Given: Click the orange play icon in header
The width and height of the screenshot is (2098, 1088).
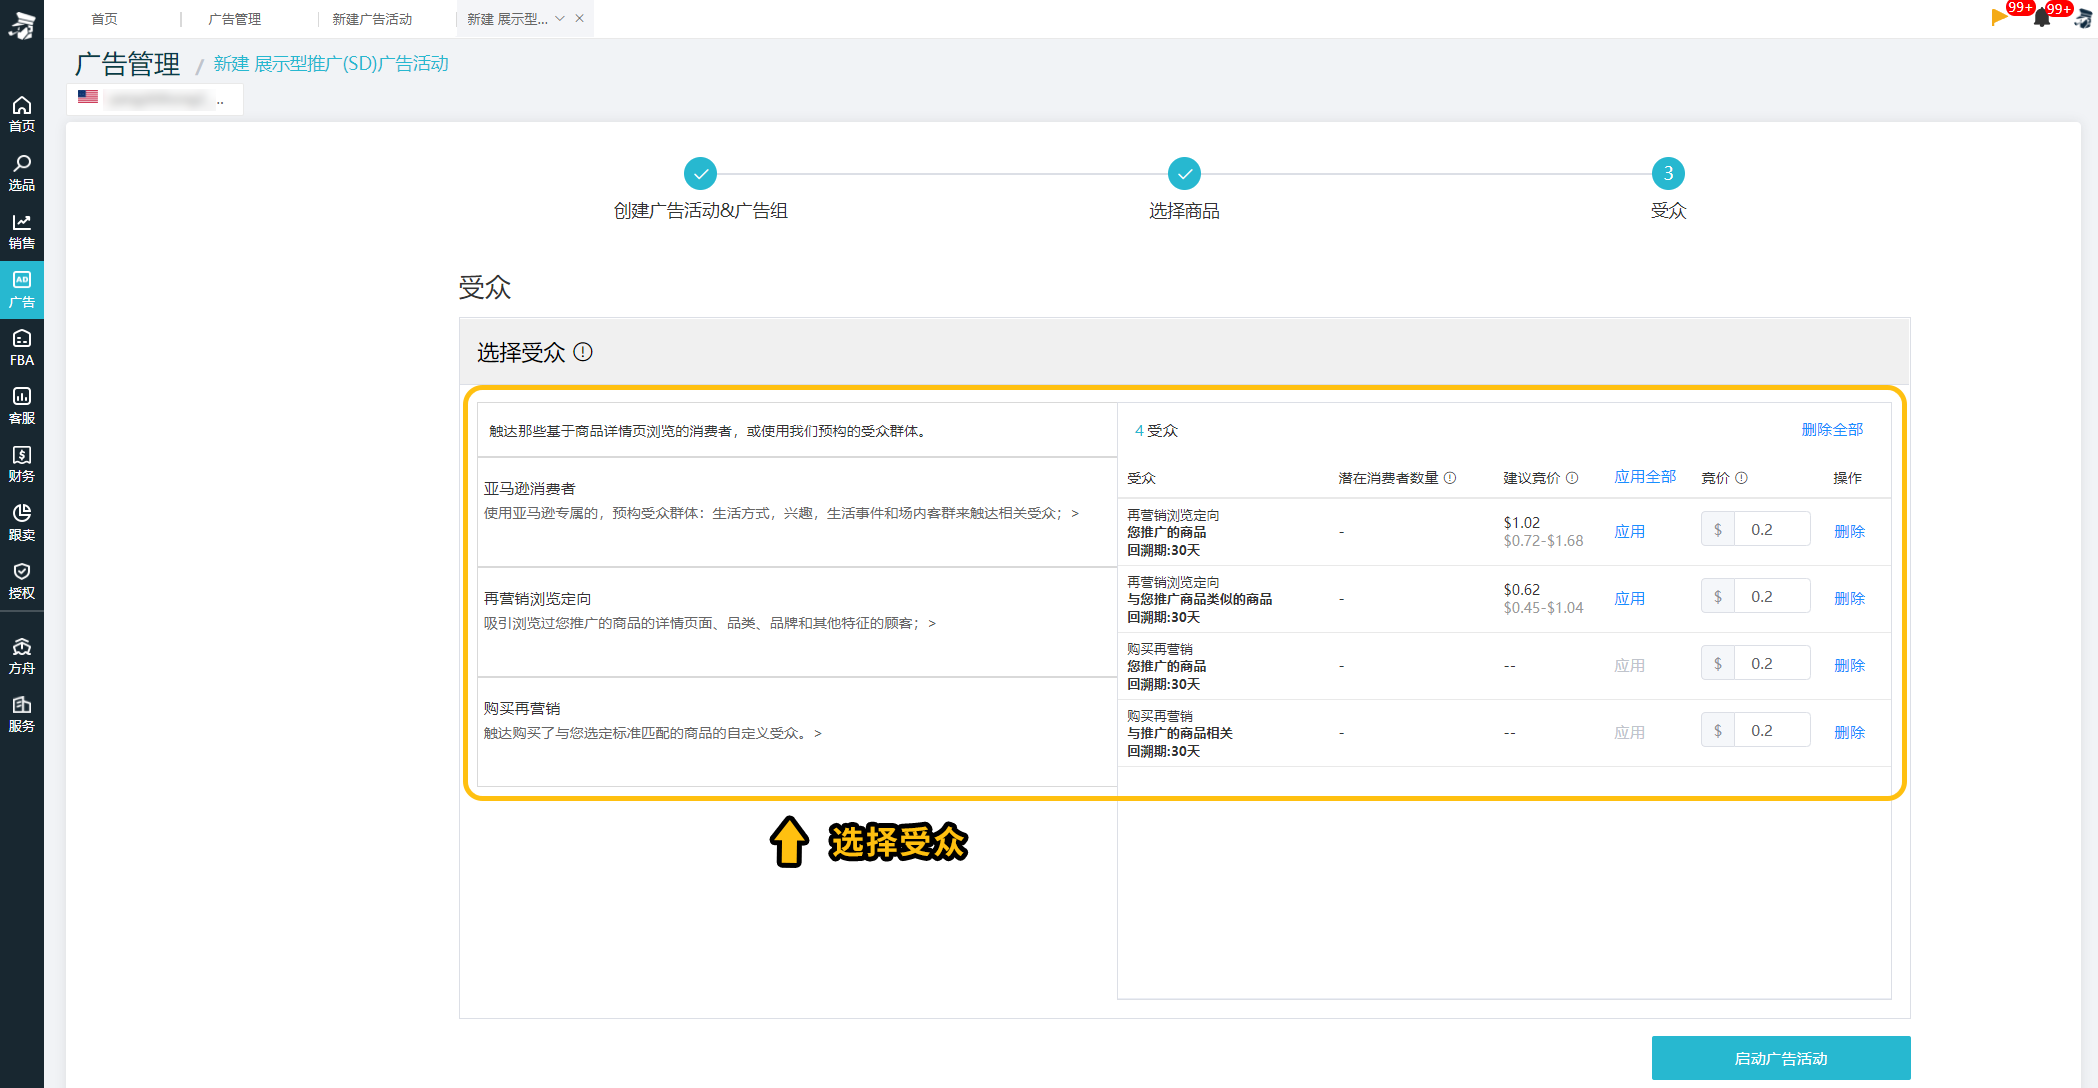Looking at the screenshot, I should 1999,16.
